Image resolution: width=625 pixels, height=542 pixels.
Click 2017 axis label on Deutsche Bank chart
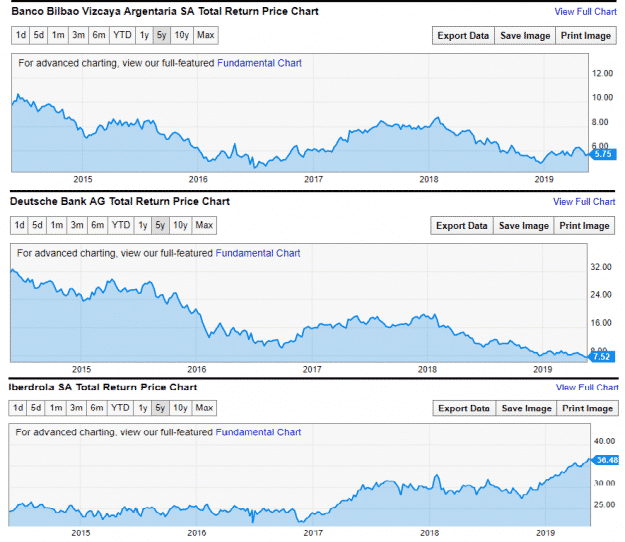(312, 369)
